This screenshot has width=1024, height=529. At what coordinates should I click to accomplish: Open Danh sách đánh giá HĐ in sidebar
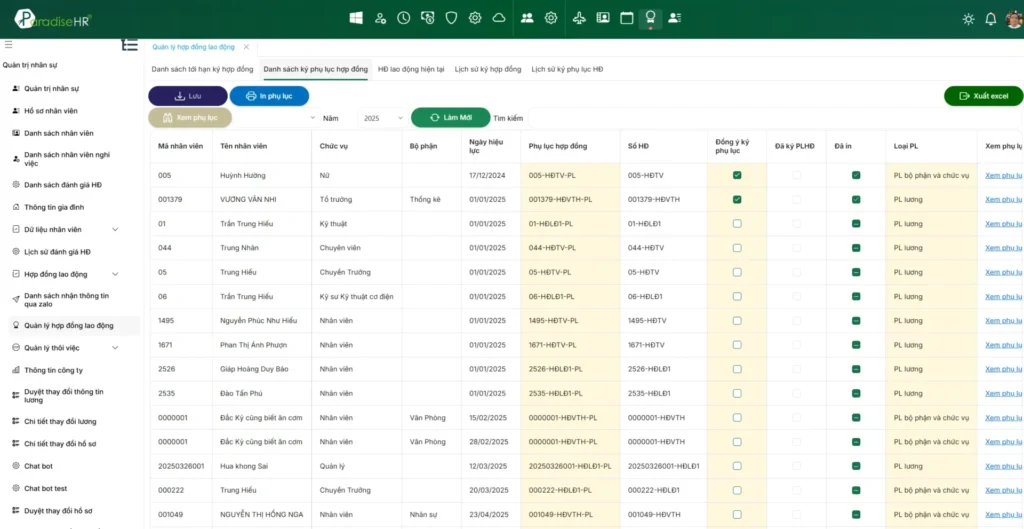pos(63,185)
